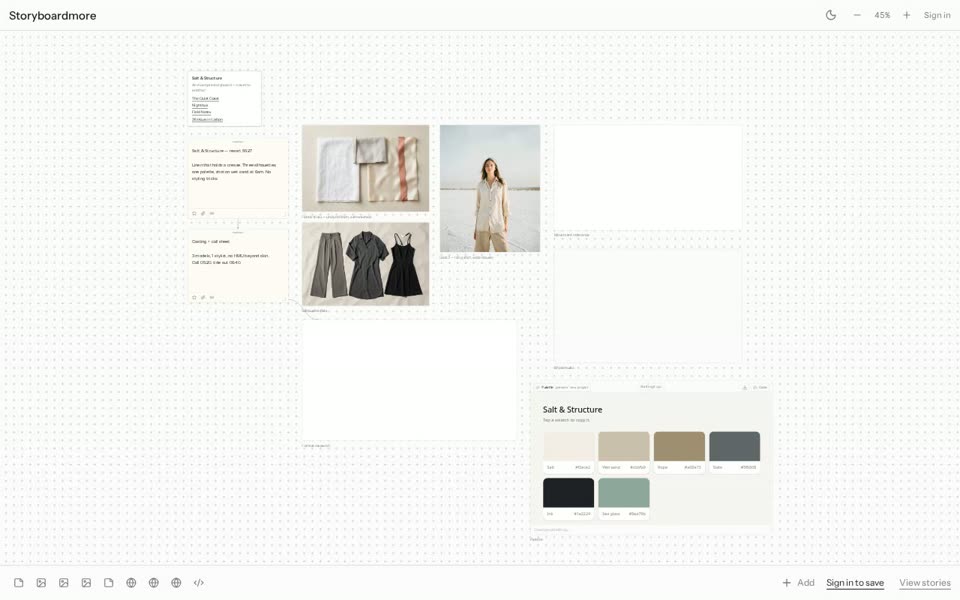Click the link icon on the casting note
The image size is (960, 600).
[x=203, y=298]
